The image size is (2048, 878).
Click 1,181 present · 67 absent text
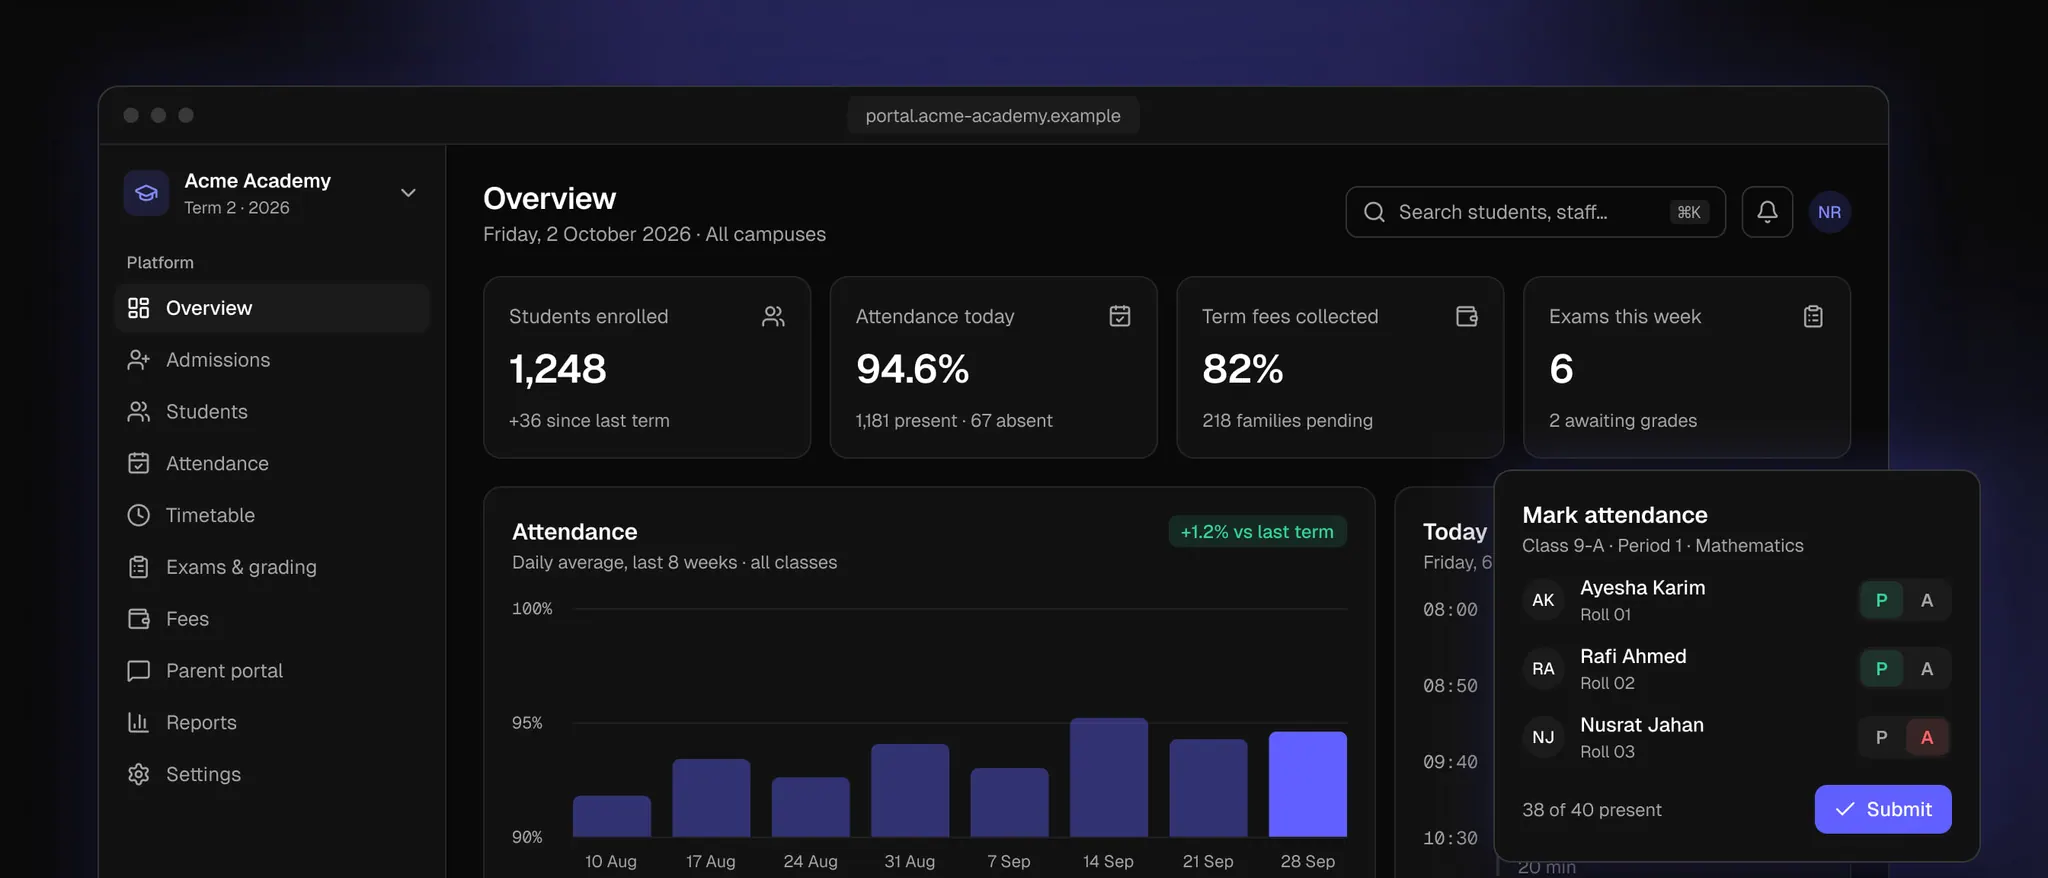[x=954, y=421]
